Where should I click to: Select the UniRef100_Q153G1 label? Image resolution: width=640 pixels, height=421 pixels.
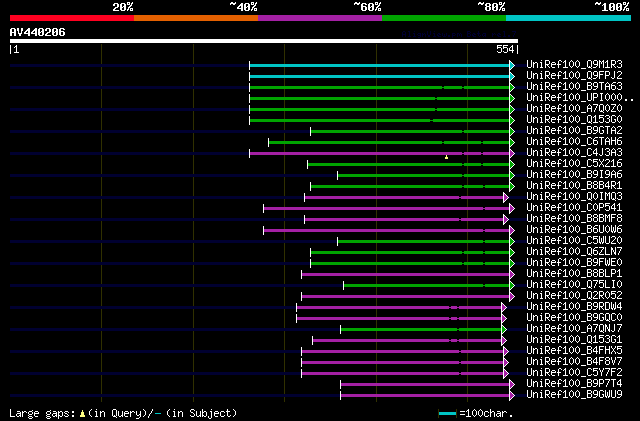pyautogui.click(x=574, y=340)
